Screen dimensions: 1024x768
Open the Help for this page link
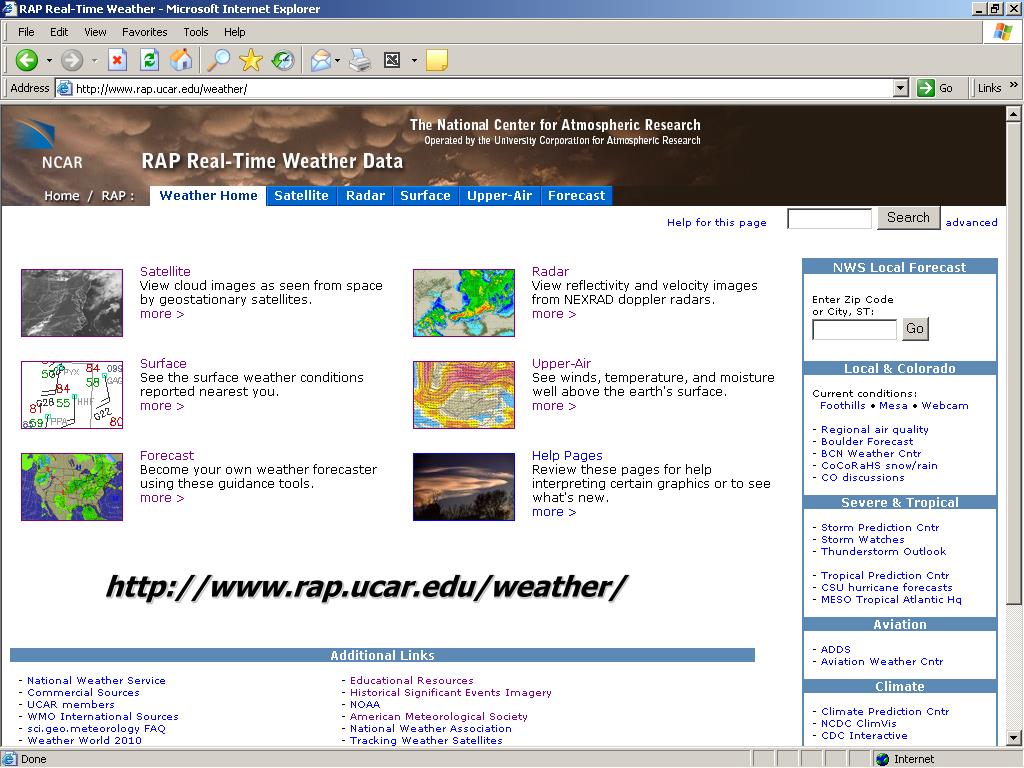click(716, 222)
